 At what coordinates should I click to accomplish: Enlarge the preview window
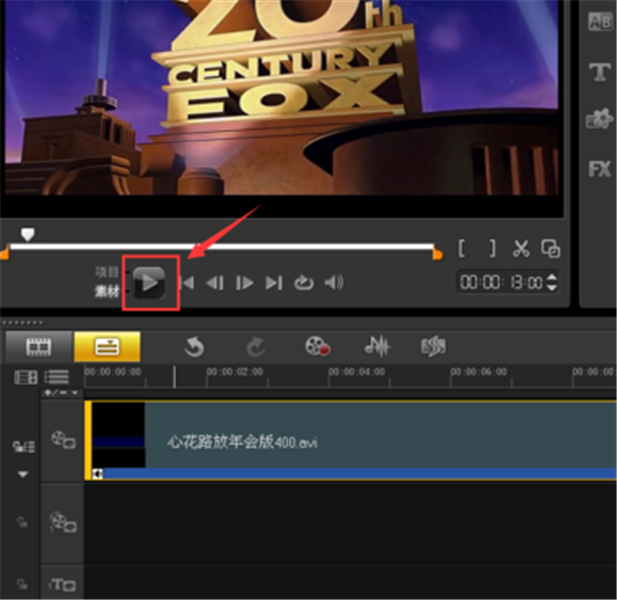tap(550, 249)
